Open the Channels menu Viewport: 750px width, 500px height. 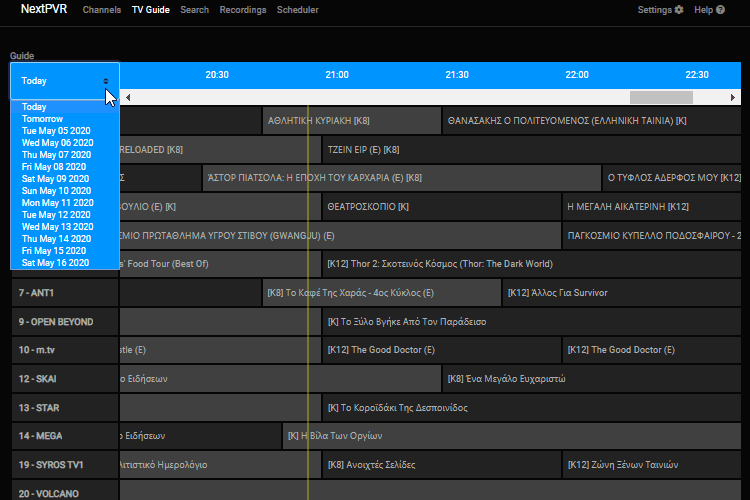pyautogui.click(x=102, y=10)
